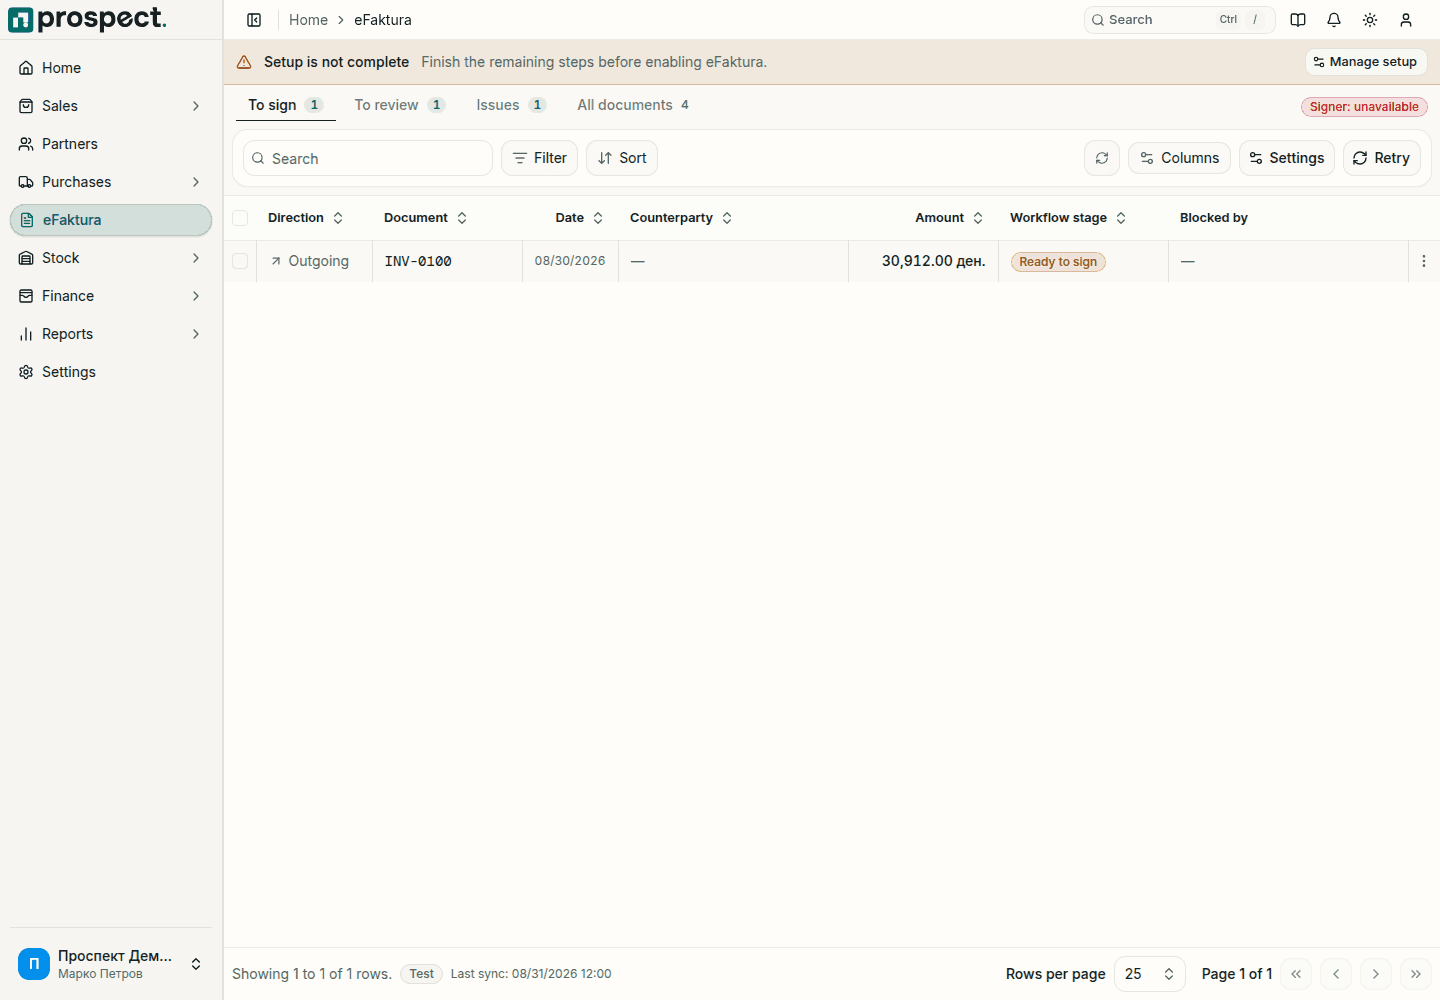Go to the first page
The width and height of the screenshot is (1440, 1000).
point(1296,974)
